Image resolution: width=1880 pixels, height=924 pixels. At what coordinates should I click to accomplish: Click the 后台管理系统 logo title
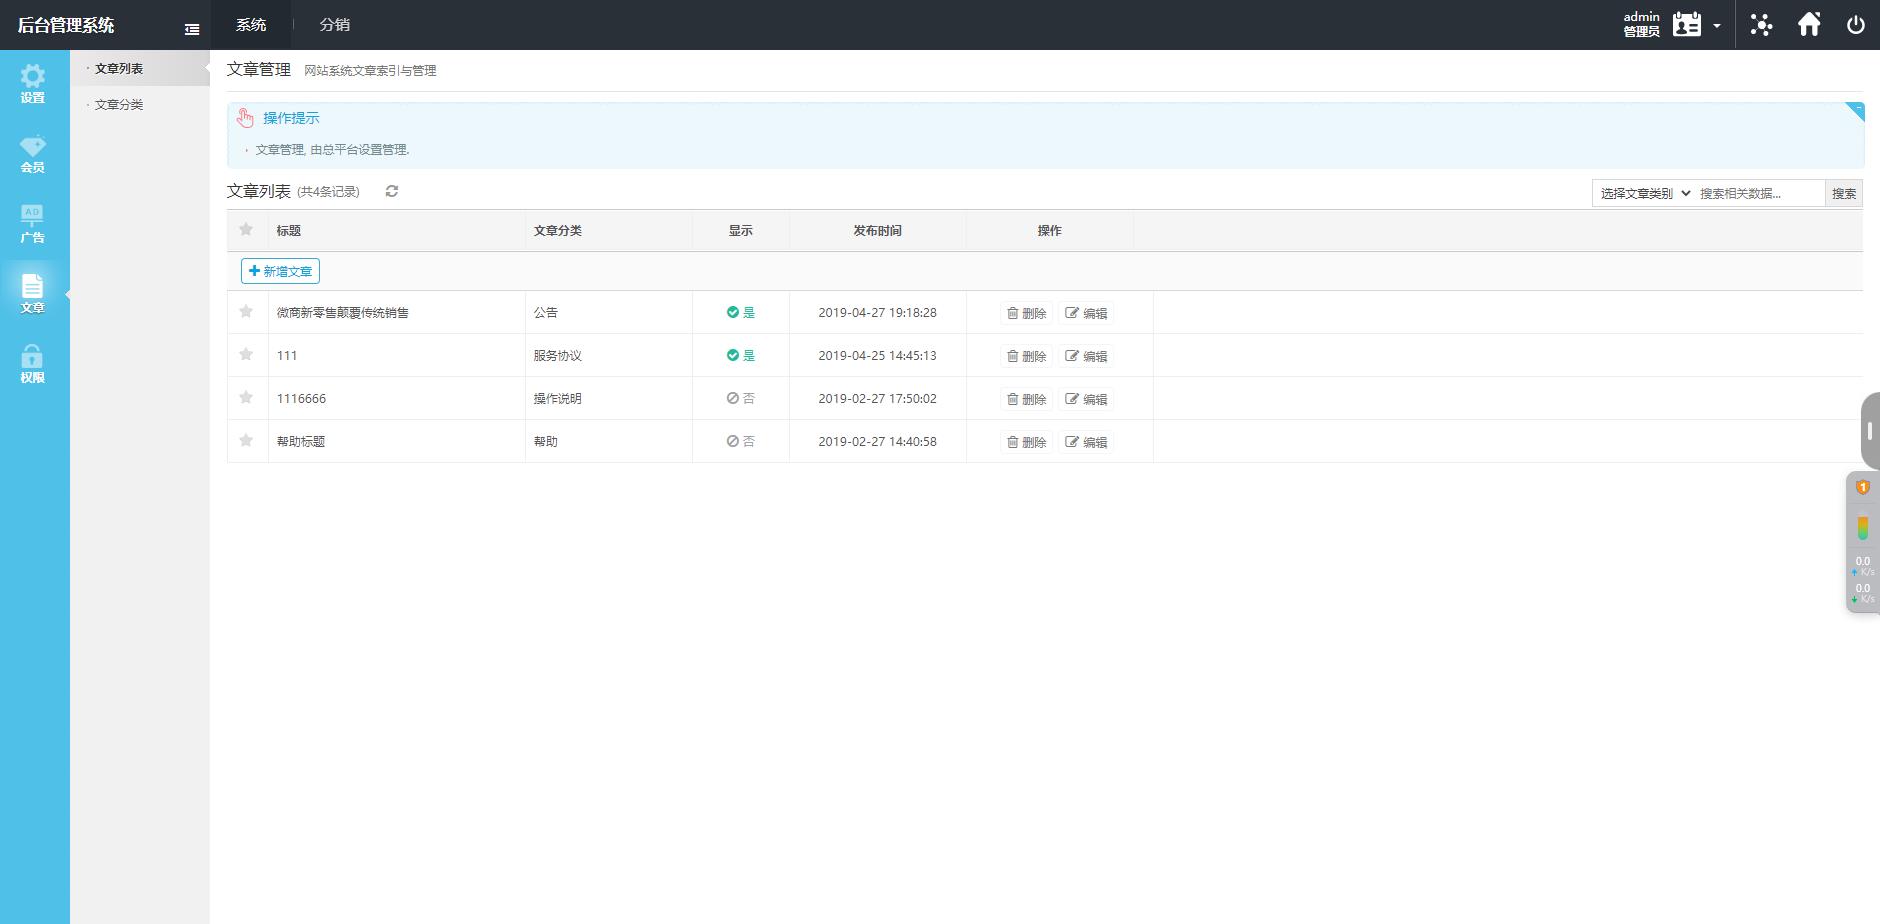pos(66,25)
